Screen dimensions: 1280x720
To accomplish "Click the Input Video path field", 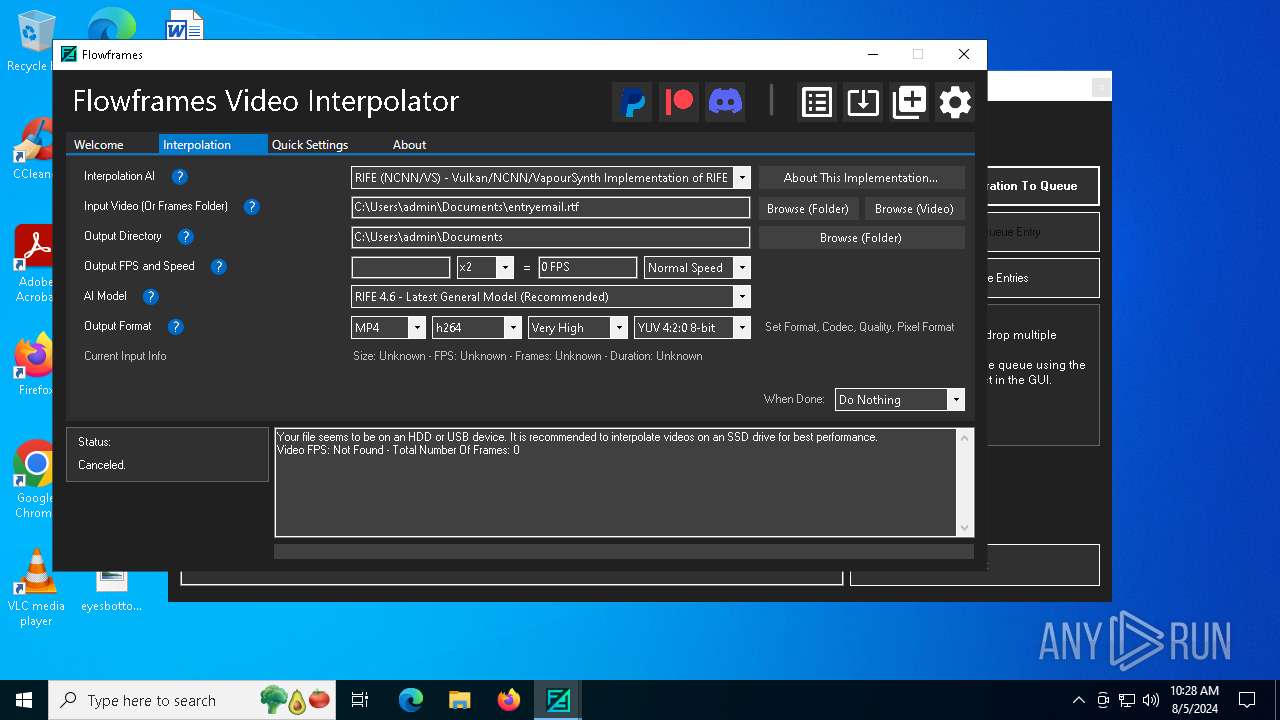I will click(x=551, y=208).
